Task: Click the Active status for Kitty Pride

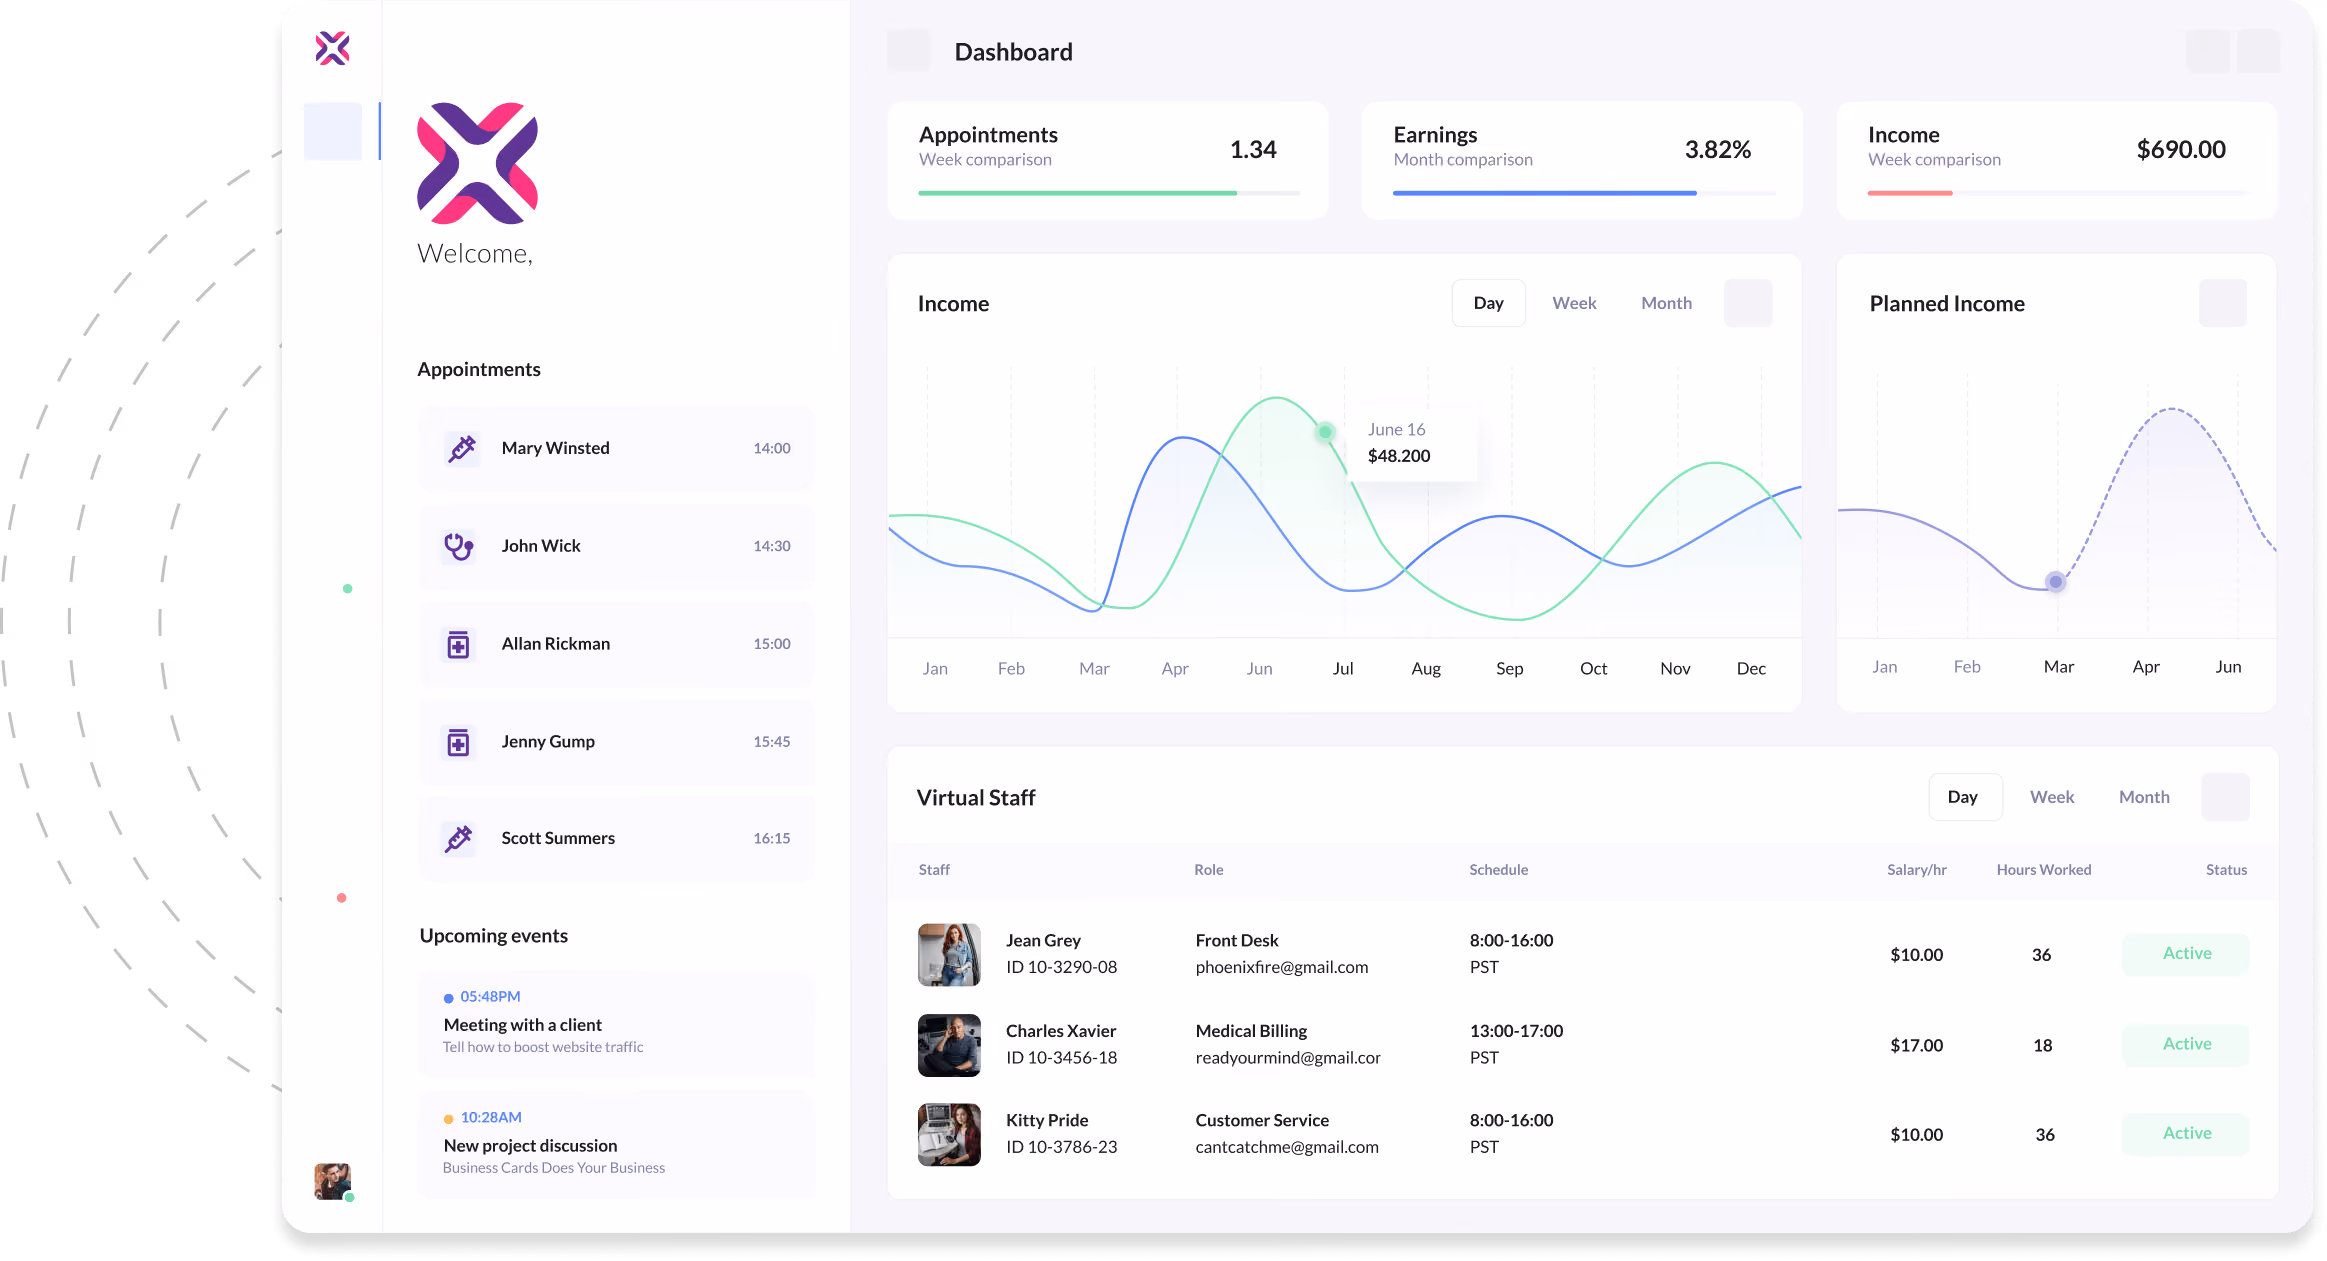Action: click(2186, 1134)
